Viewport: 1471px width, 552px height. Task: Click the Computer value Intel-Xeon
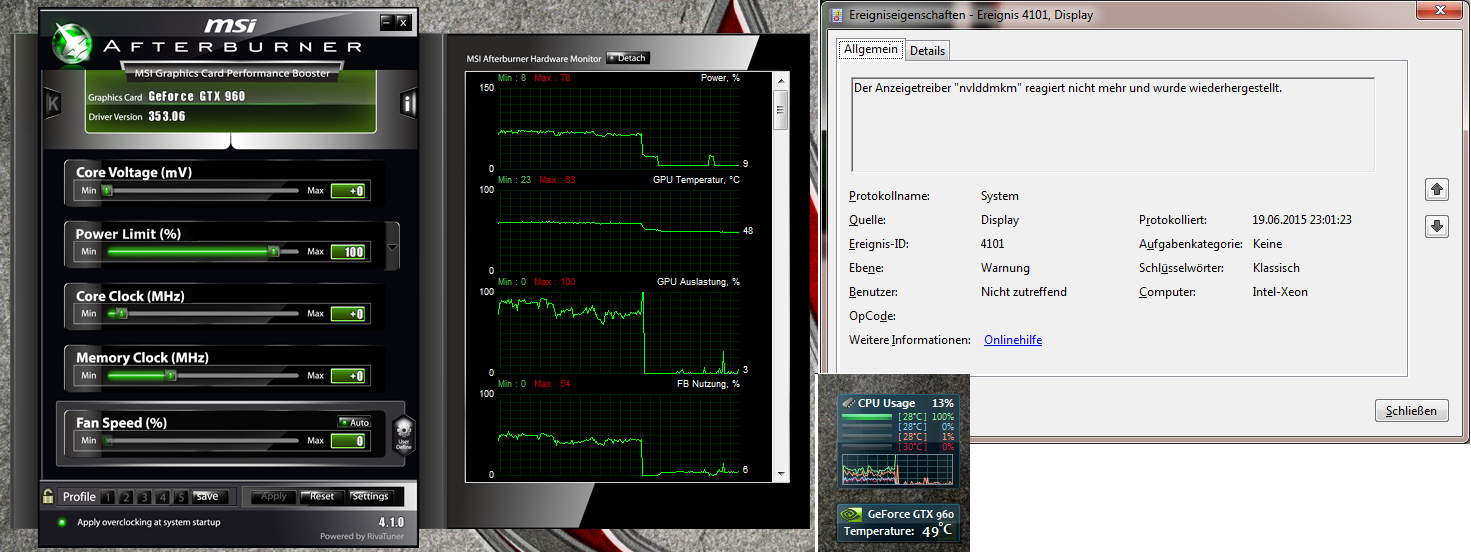tap(1280, 292)
